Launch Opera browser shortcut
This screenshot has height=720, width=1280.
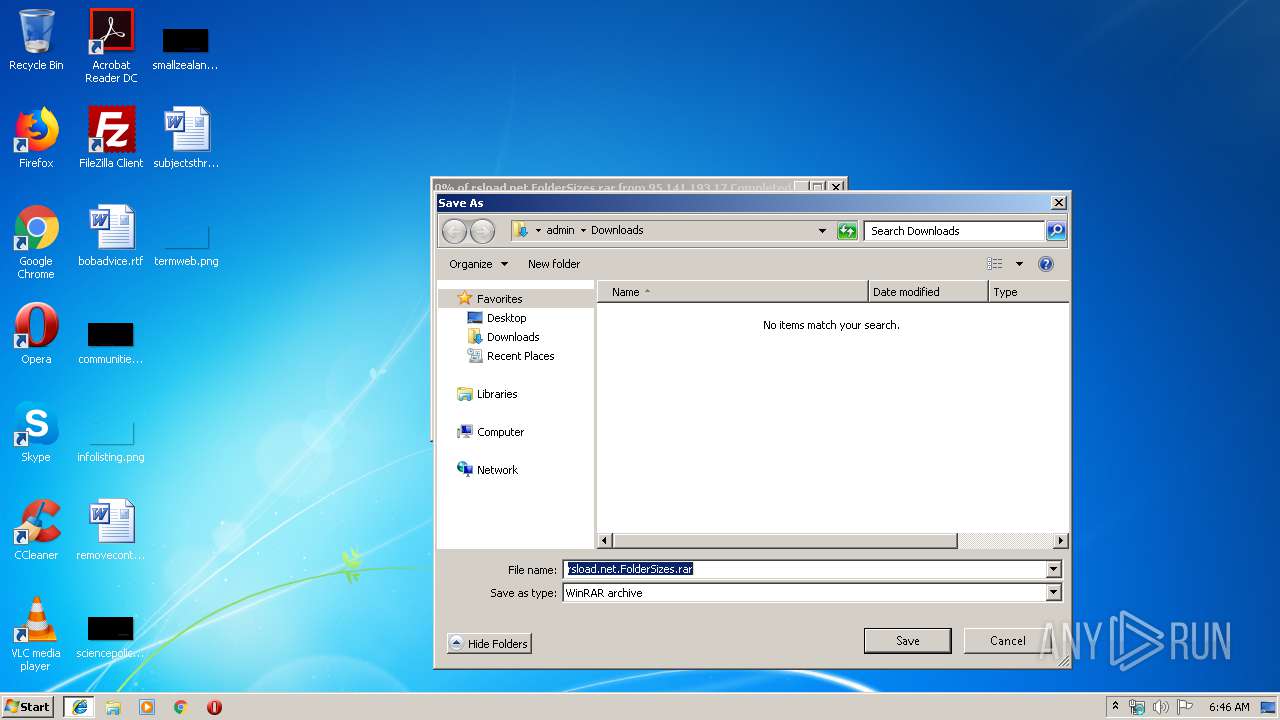(x=36, y=334)
